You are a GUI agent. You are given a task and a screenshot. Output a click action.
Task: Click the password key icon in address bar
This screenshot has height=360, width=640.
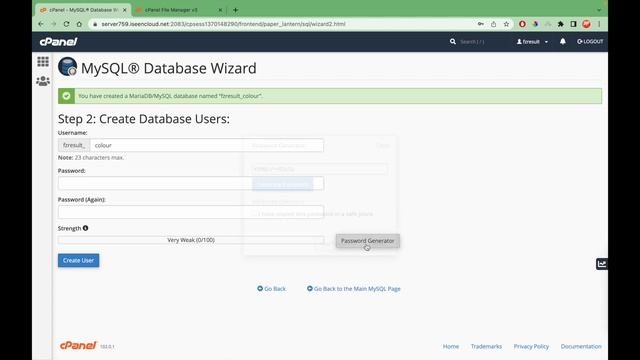coord(481,24)
